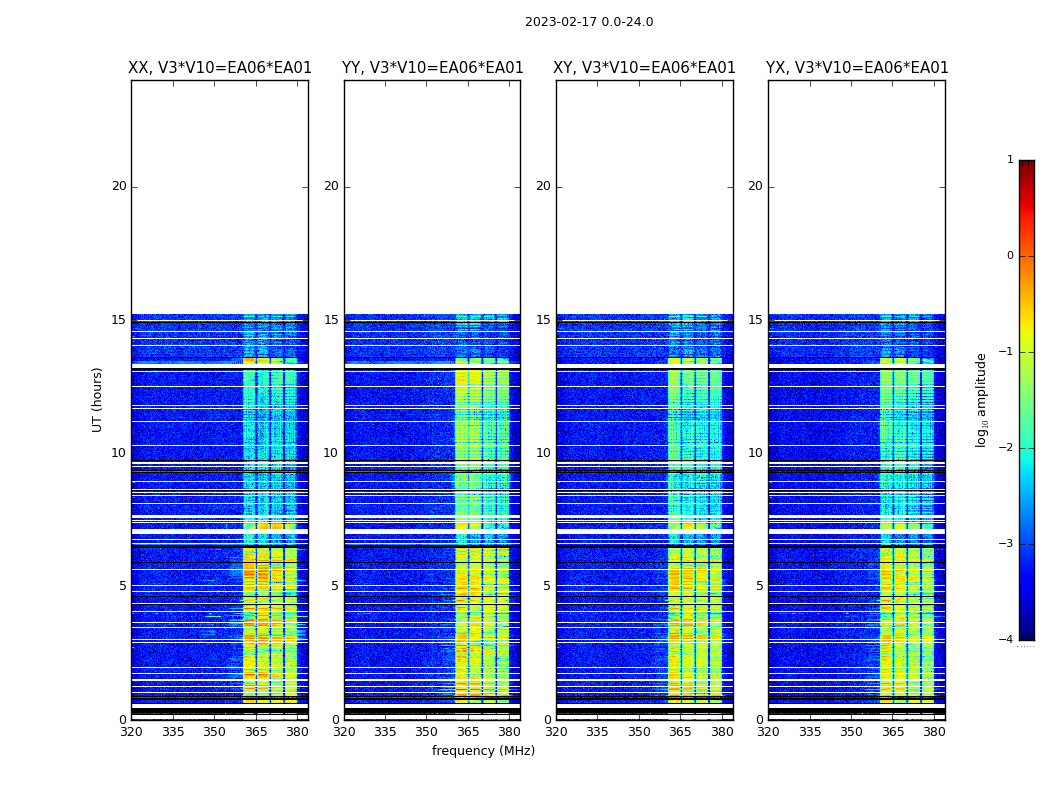Click the 320 tick label under XX panel

(131, 732)
